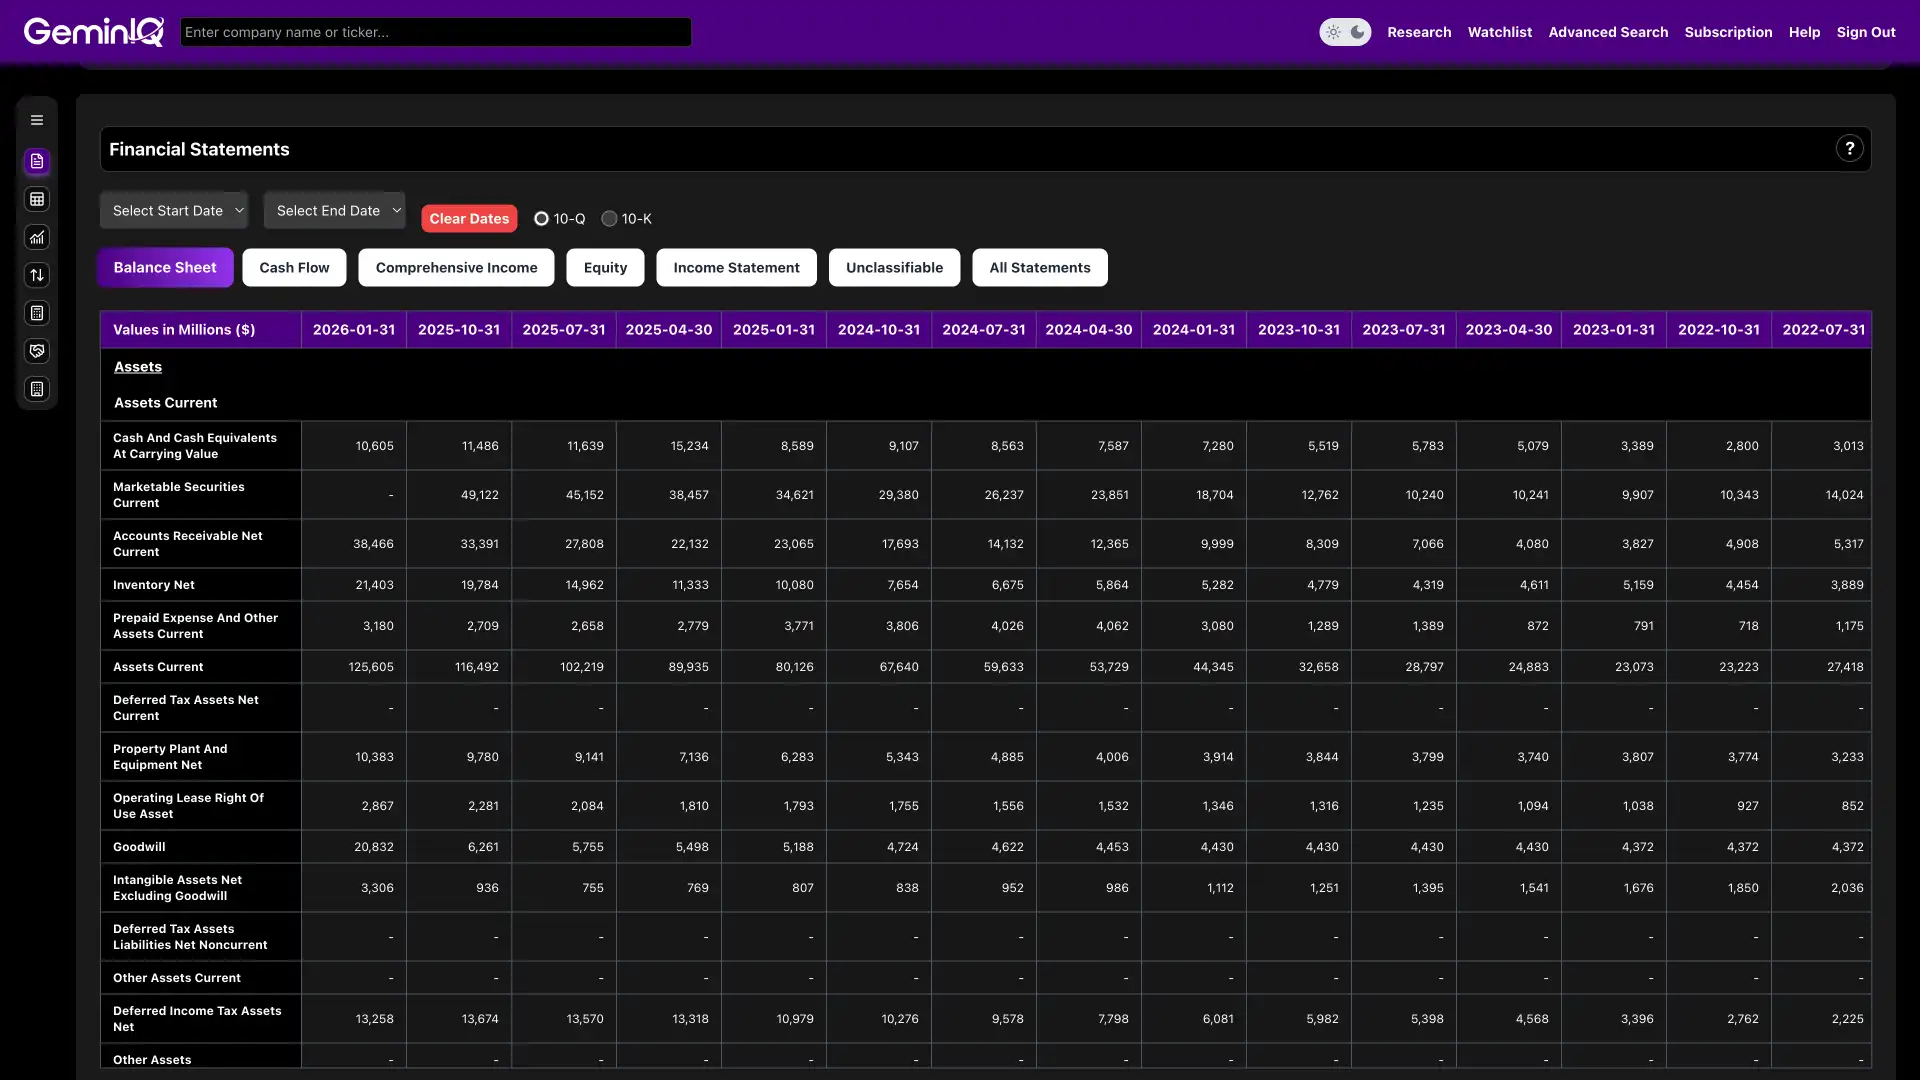Open the Watchlist link in header

pyautogui.click(x=1499, y=32)
